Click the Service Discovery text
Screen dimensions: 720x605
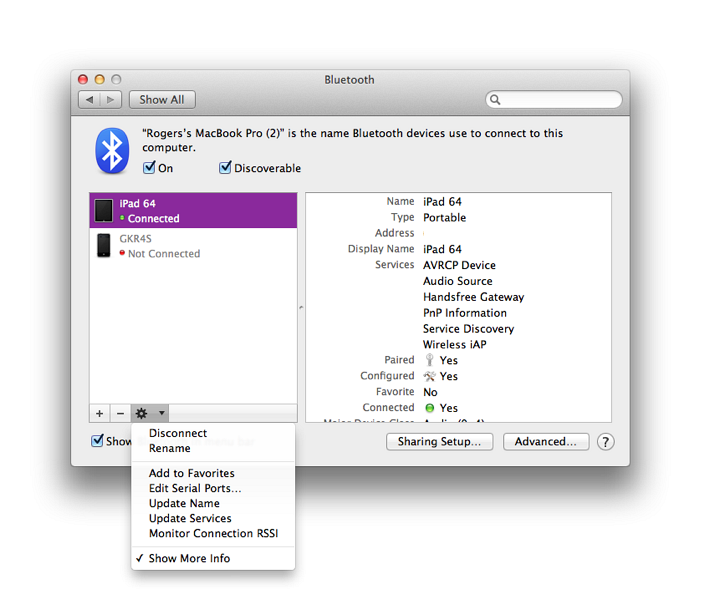(468, 329)
